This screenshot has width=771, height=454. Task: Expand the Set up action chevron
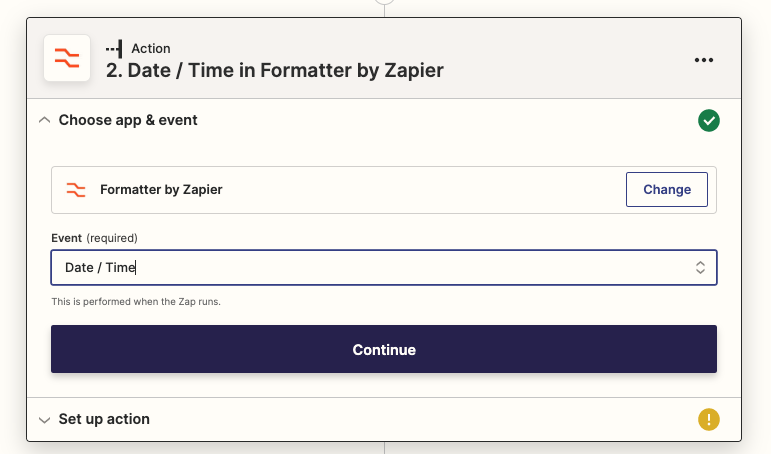(x=44, y=420)
